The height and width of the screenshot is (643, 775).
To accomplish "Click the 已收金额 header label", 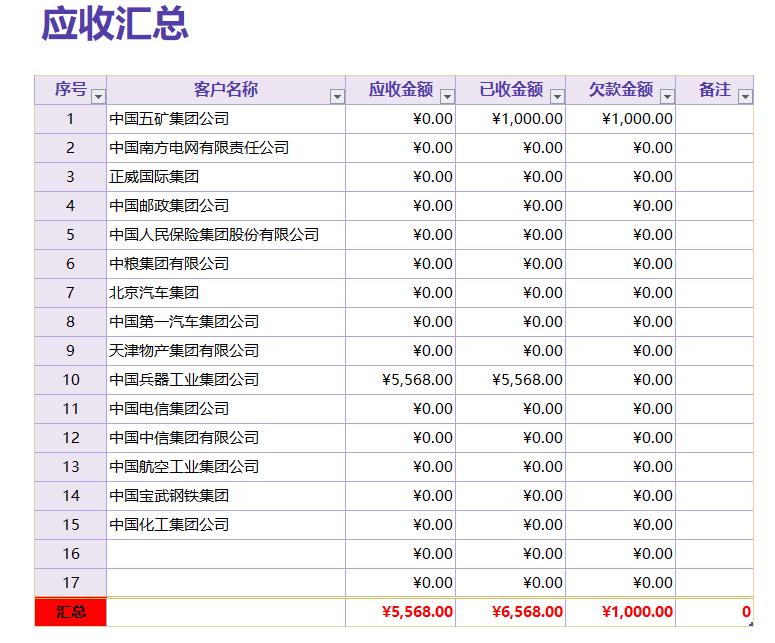I will coord(511,89).
